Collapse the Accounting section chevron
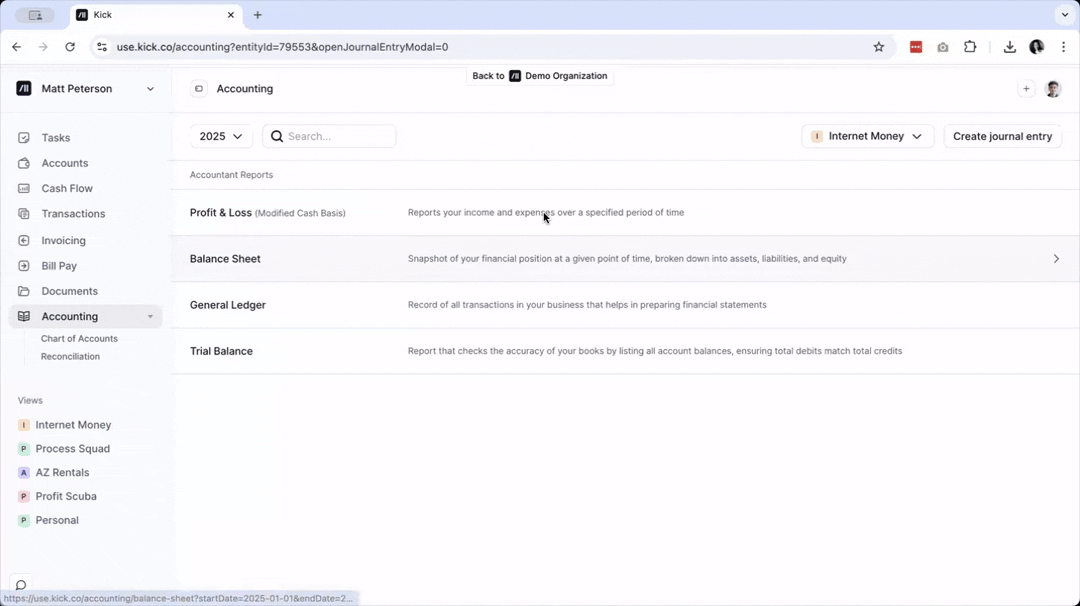1080x606 pixels. [x=150, y=316]
